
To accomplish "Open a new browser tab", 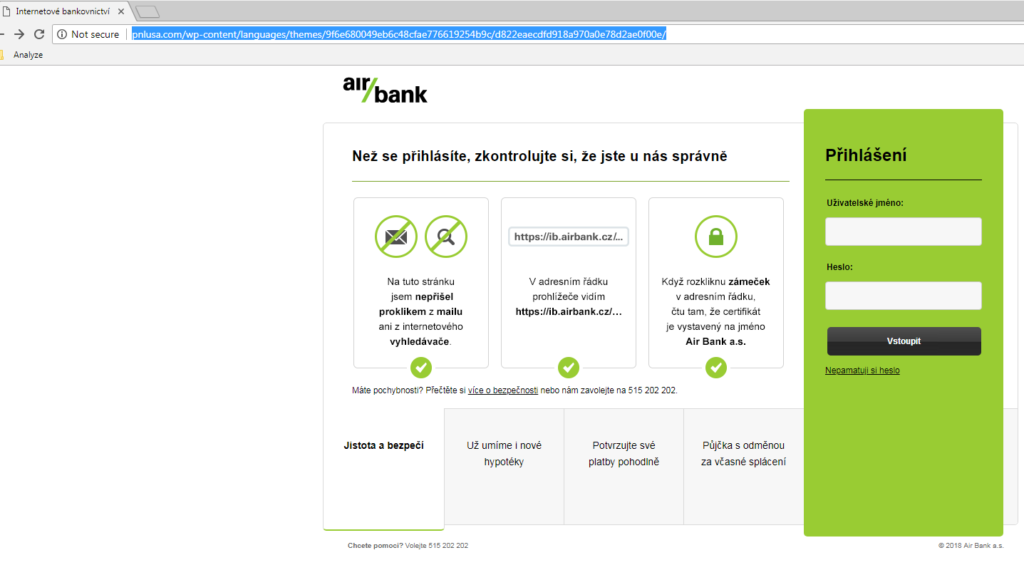I will pyautogui.click(x=148, y=12).
